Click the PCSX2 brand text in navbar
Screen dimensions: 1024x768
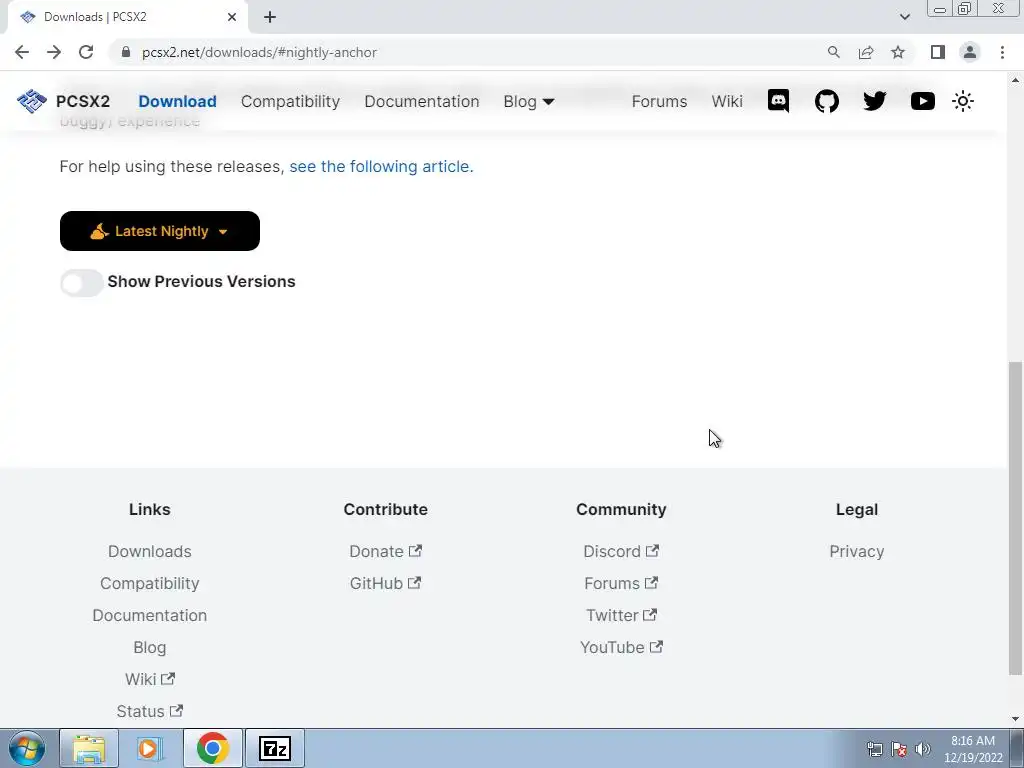(83, 101)
